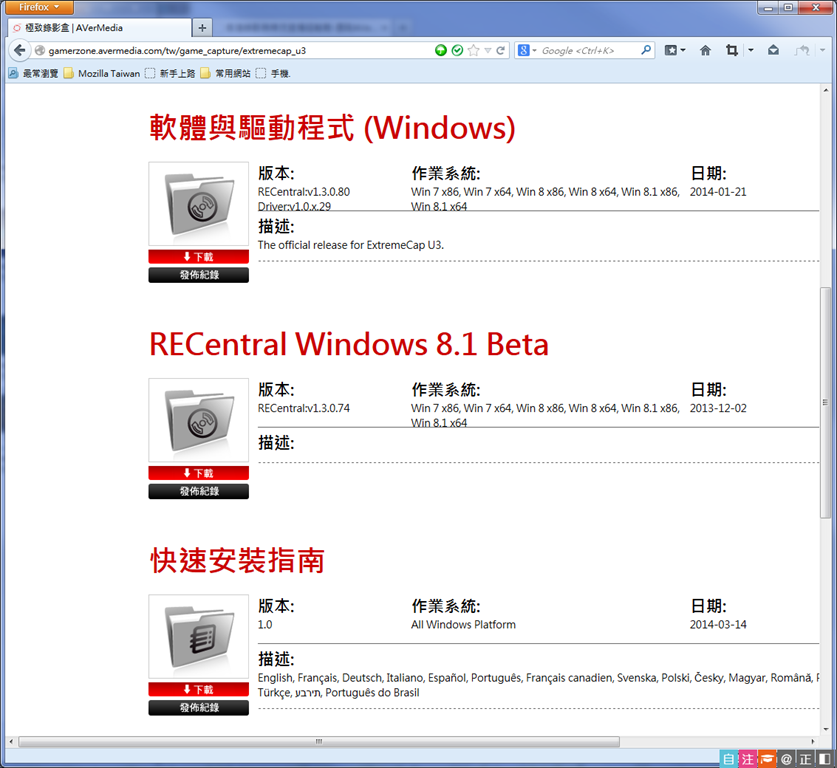
Task: Open a new tab with plus button
Action: tap(202, 28)
